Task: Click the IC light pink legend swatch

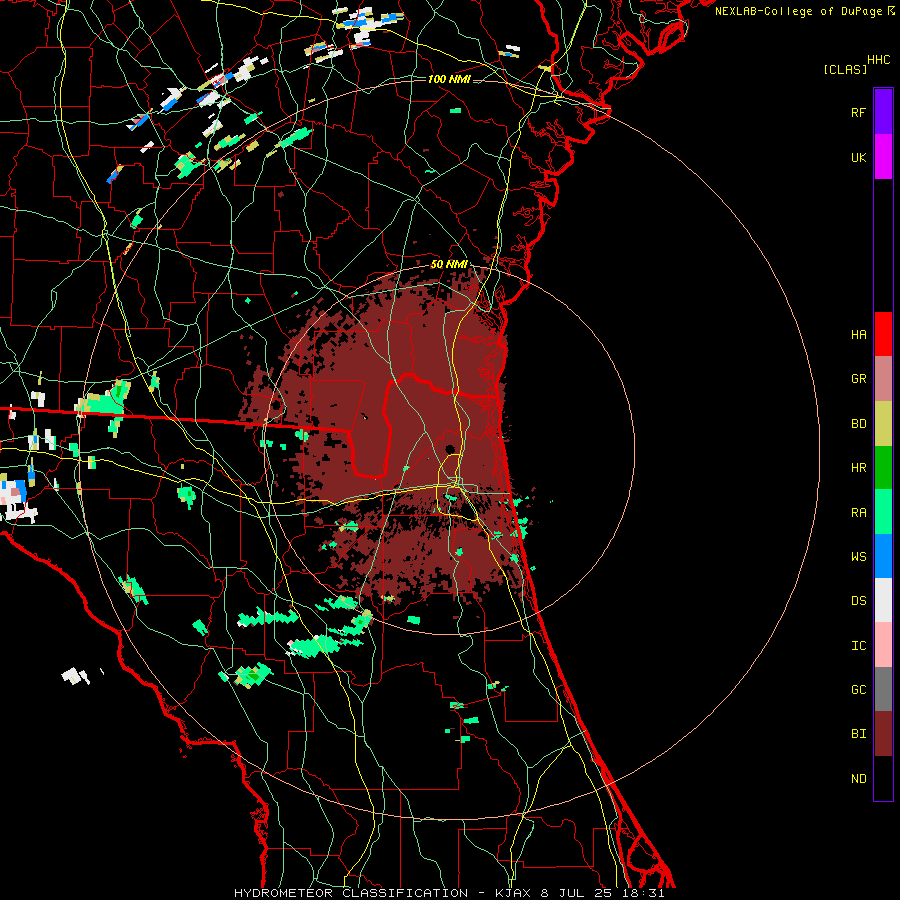Action: point(883,645)
